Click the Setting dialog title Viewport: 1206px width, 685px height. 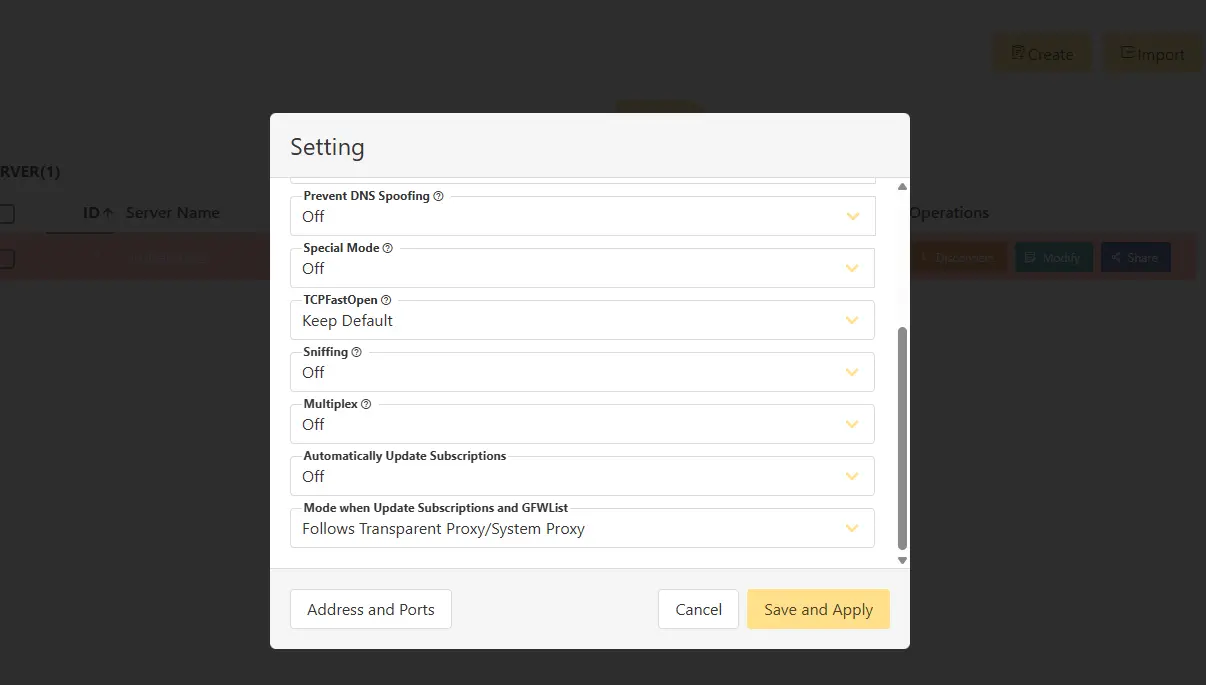(327, 147)
